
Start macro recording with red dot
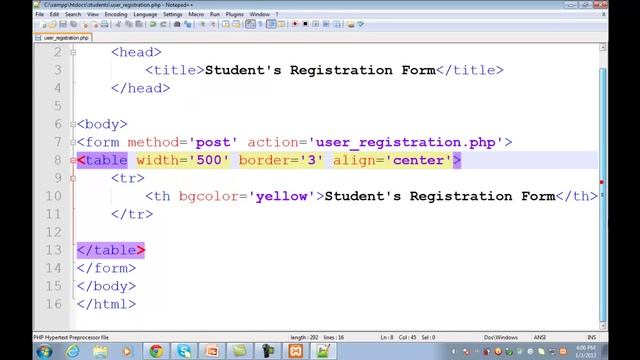pos(295,24)
